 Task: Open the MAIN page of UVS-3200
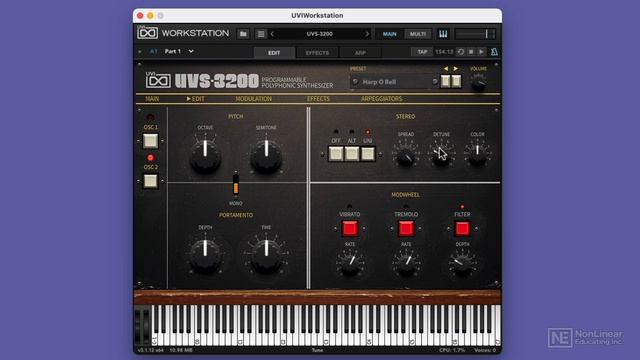[152, 99]
